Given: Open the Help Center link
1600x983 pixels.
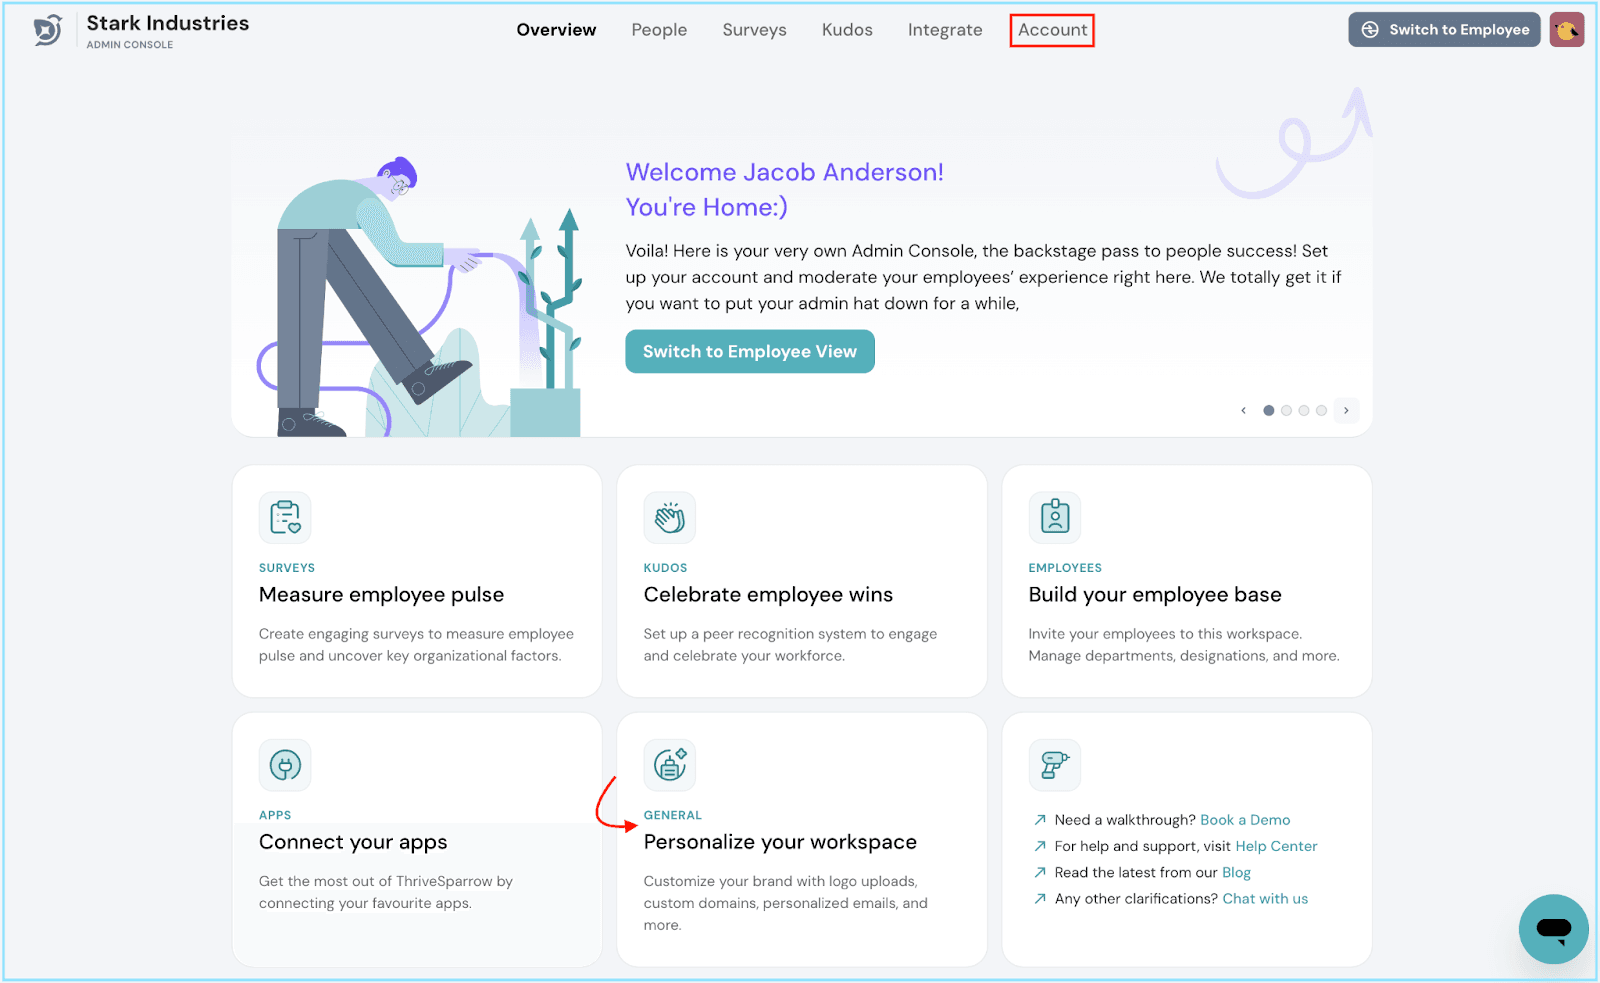Looking at the screenshot, I should 1276,846.
